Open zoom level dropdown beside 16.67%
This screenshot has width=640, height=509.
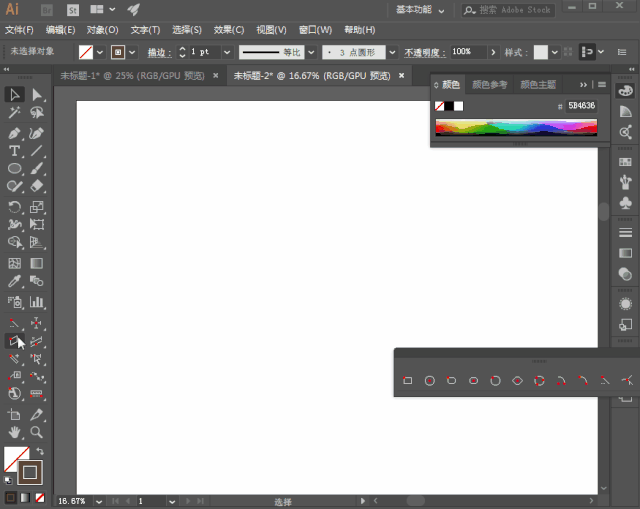tap(99, 501)
